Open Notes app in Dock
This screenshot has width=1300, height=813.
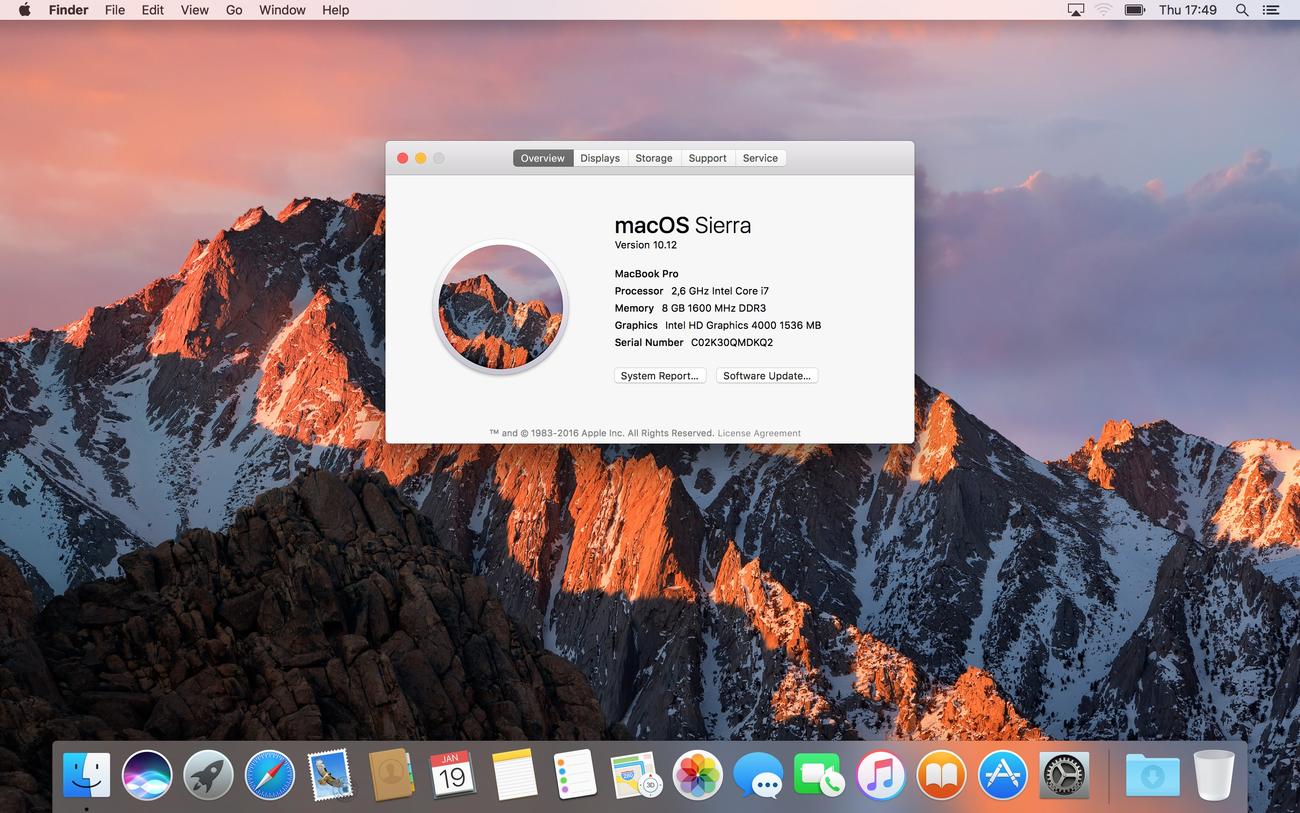(514, 775)
